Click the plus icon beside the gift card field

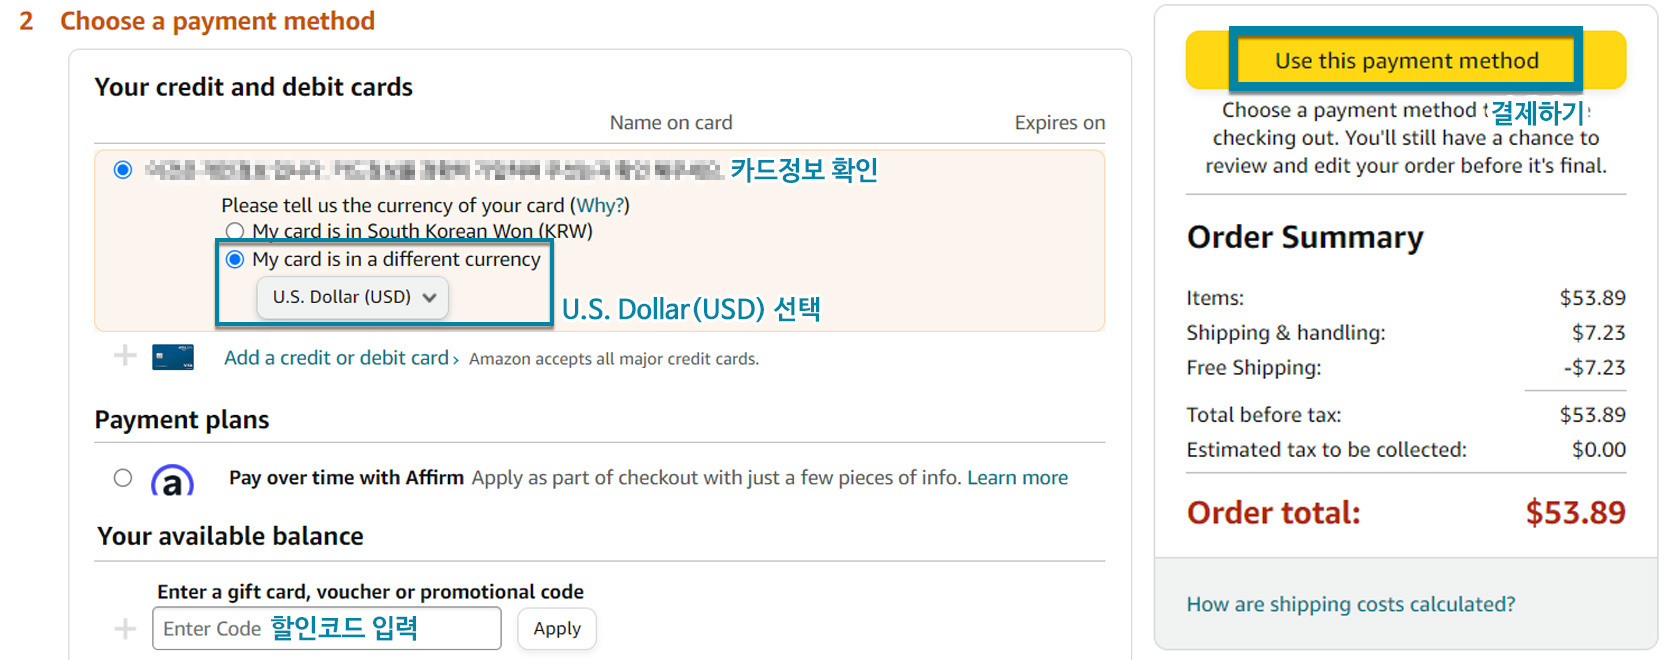(124, 628)
